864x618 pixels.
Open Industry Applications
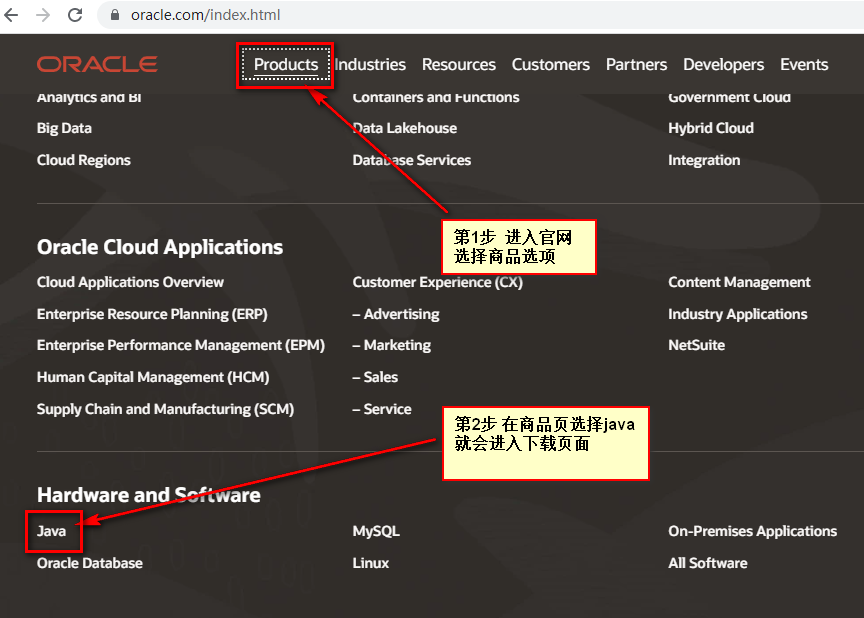pos(738,314)
